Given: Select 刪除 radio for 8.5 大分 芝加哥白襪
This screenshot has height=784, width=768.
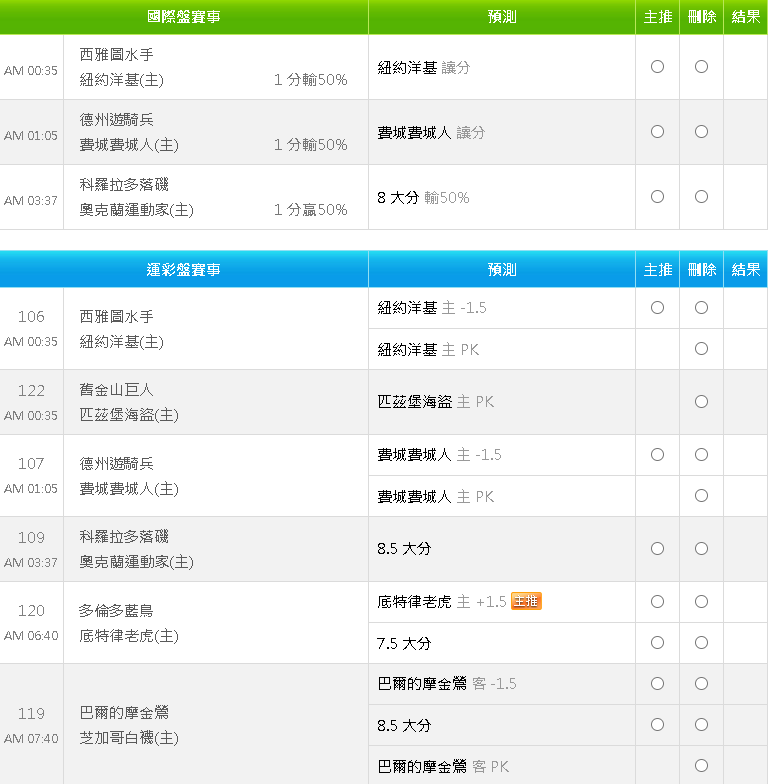Looking at the screenshot, I should tap(701, 724).
